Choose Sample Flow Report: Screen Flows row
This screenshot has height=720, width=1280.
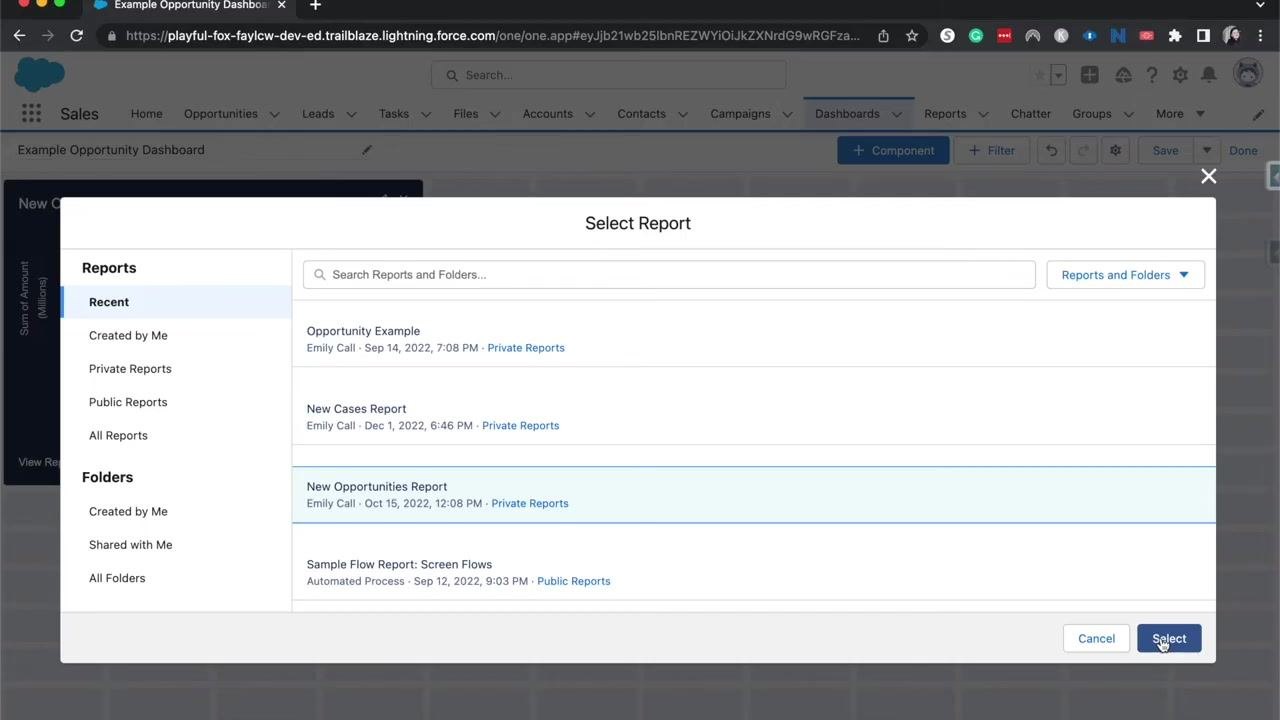point(754,572)
